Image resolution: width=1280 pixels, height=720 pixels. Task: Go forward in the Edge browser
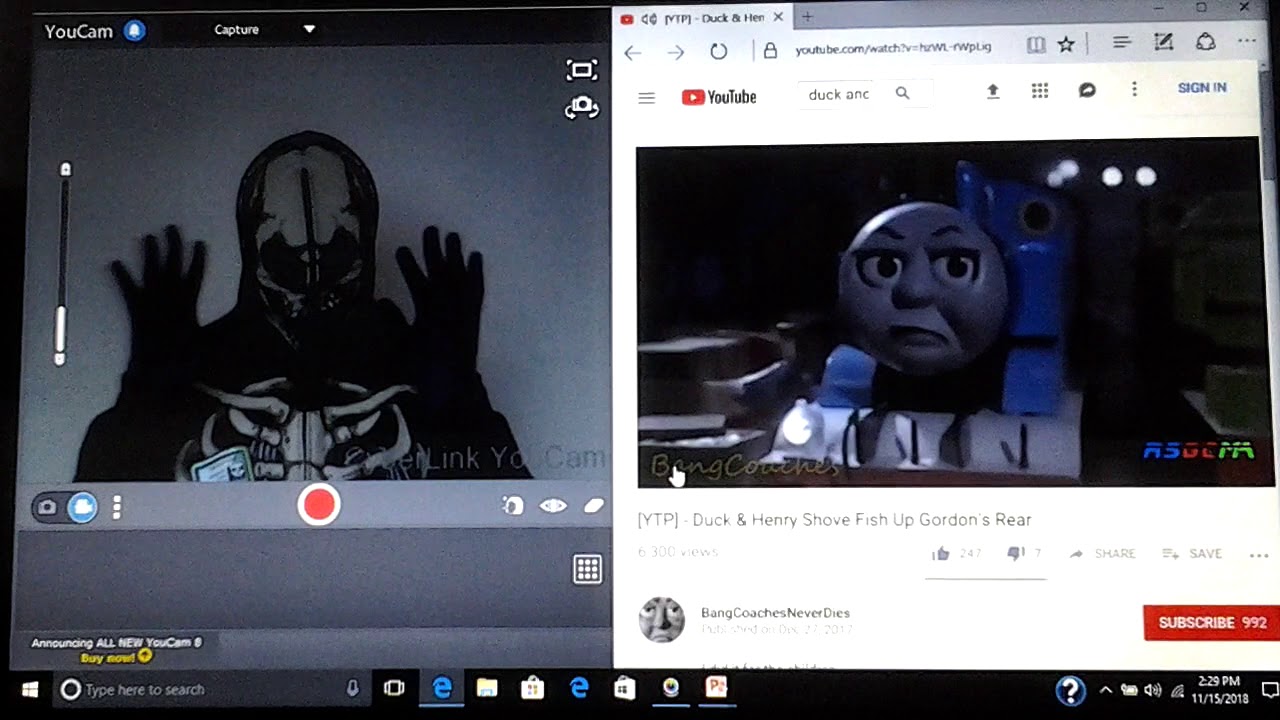pos(676,52)
